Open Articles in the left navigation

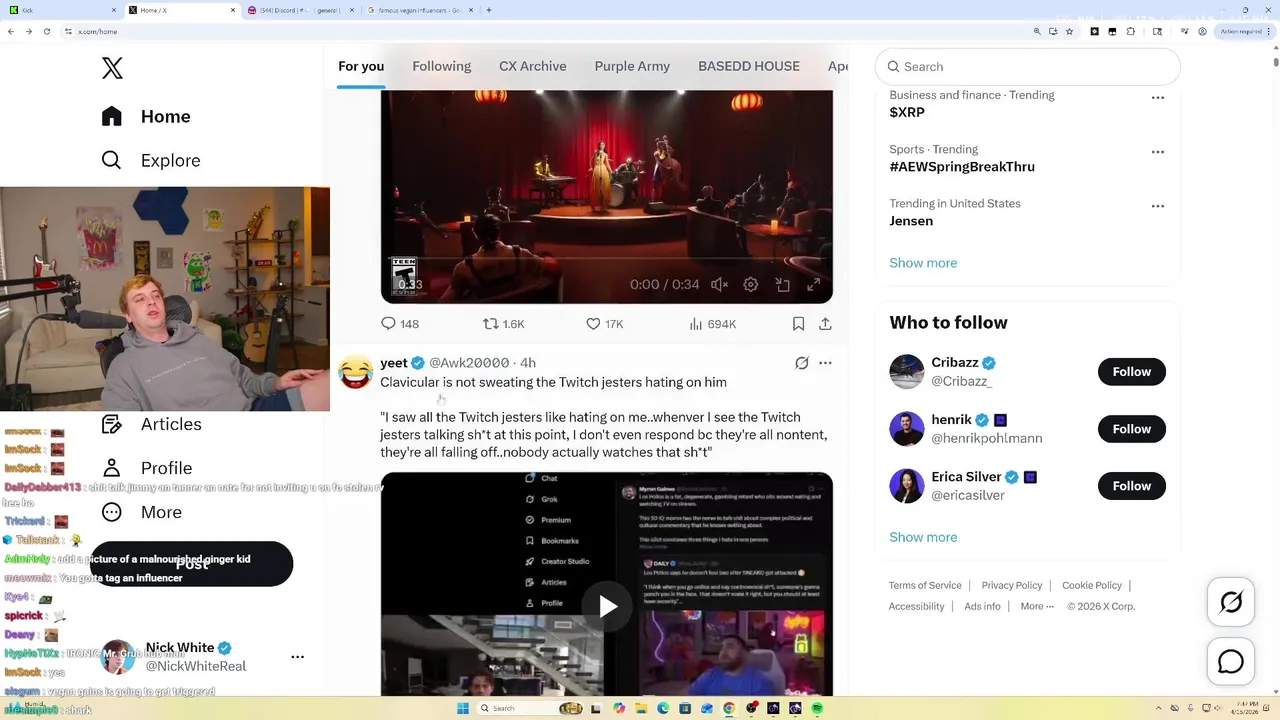click(x=151, y=424)
